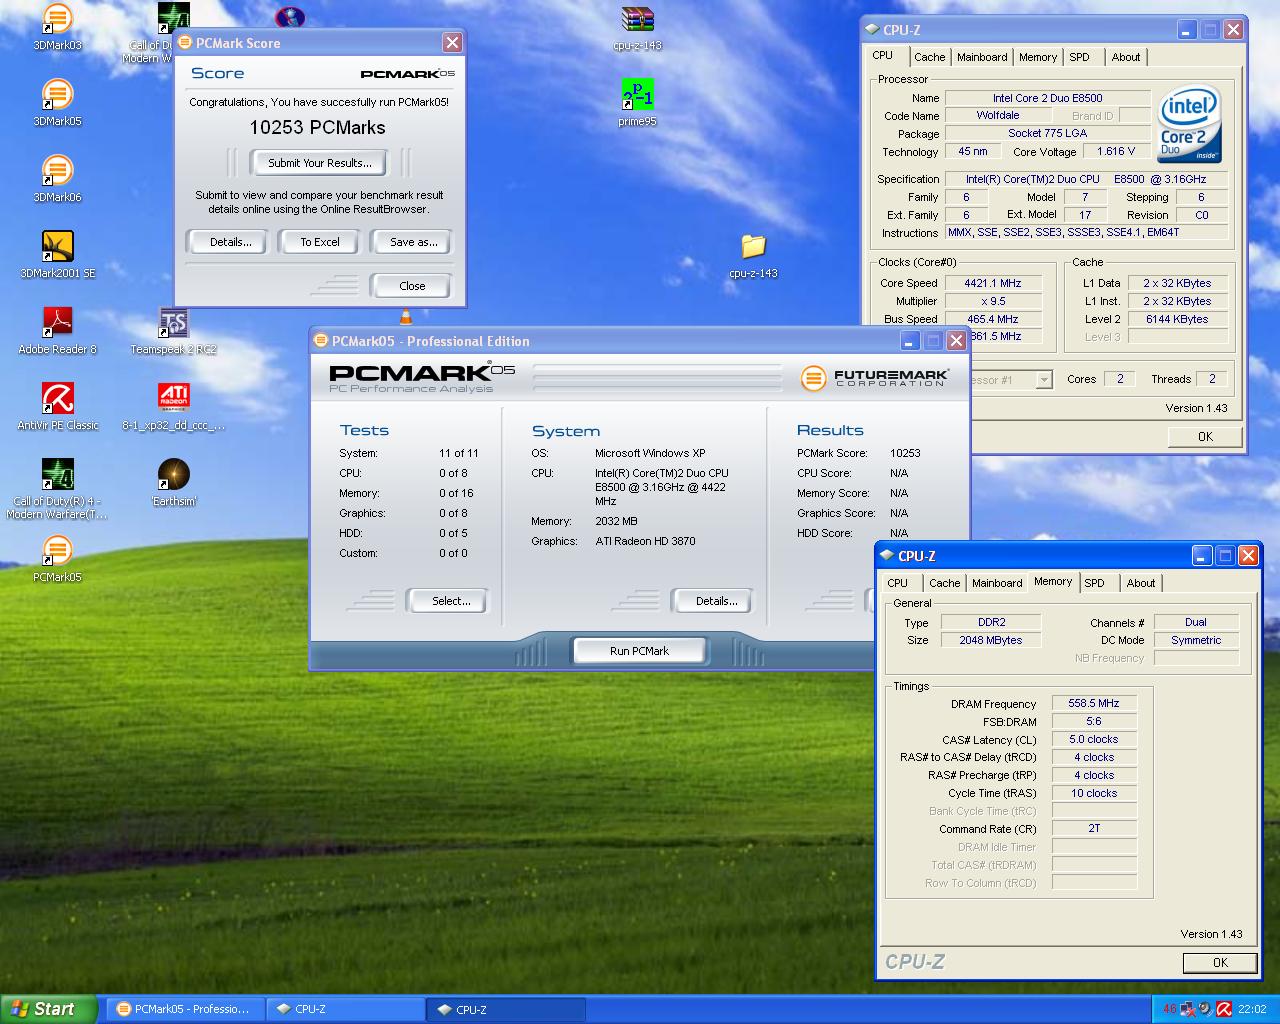Viewport: 1280px width, 1024px height.
Task: Open the Mainboard tab in lower CPU-Z window
Action: [997, 583]
